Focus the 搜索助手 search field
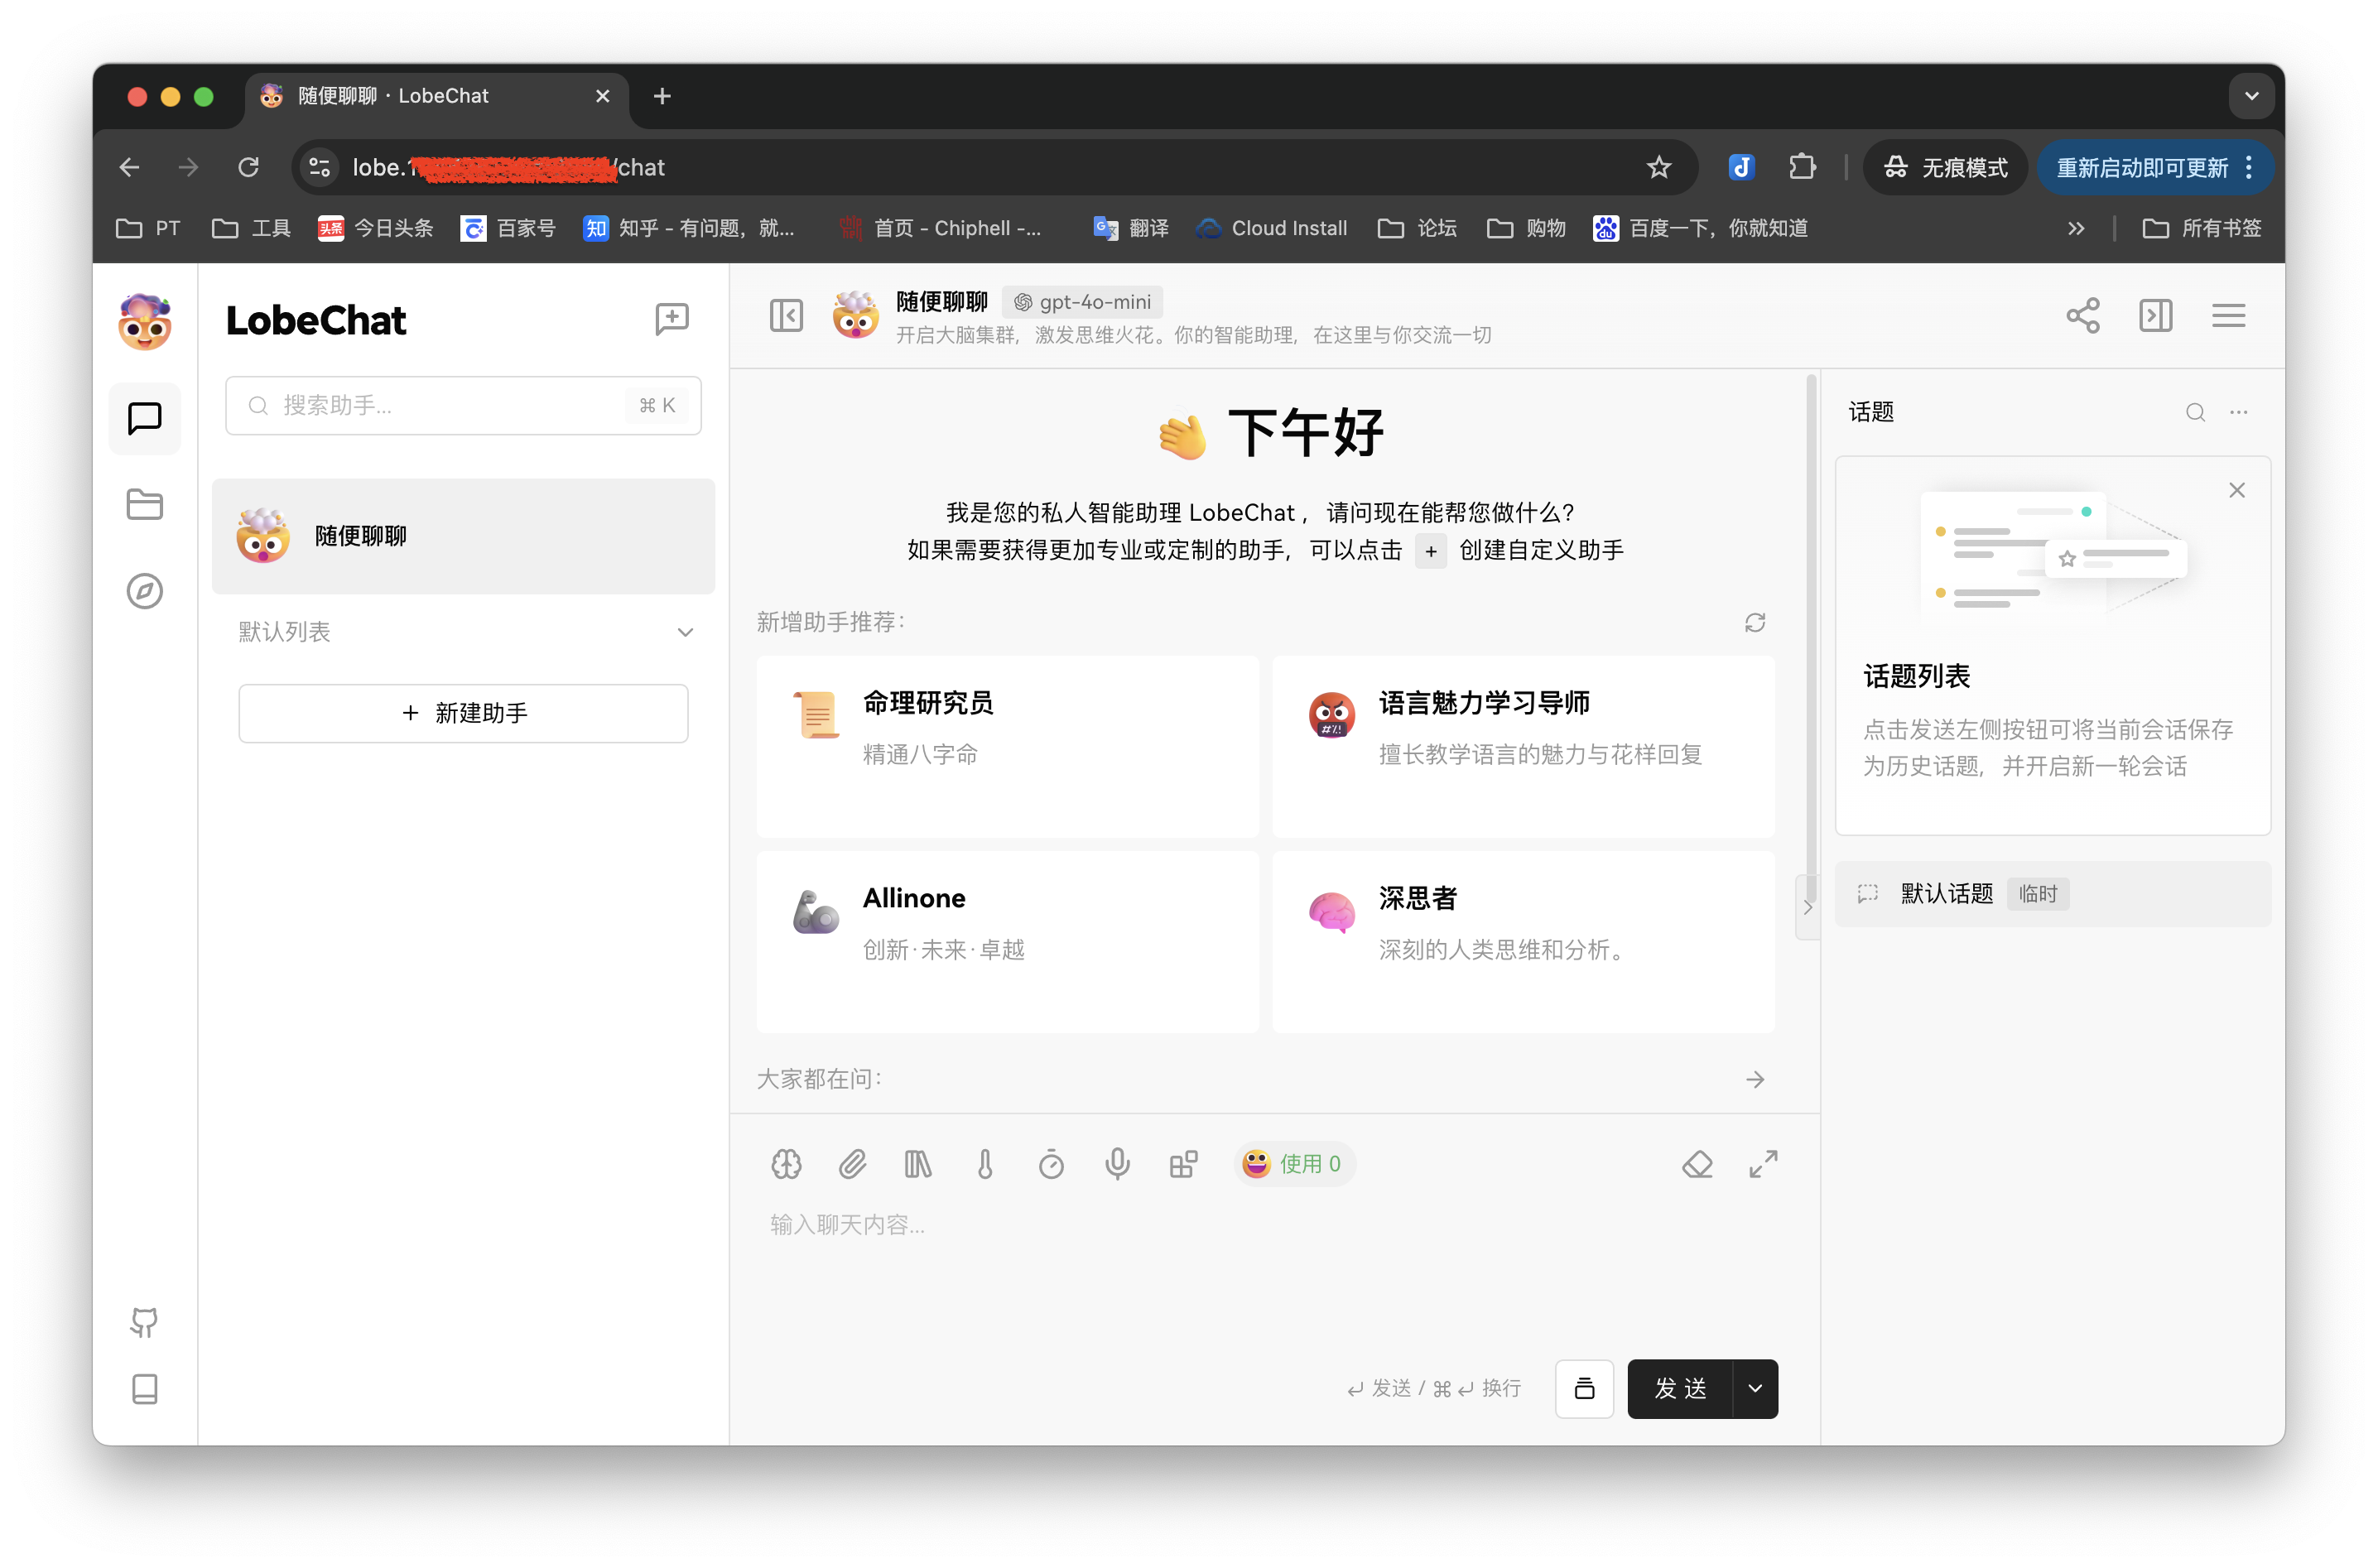This screenshot has width=2378, height=1568. click(463, 405)
